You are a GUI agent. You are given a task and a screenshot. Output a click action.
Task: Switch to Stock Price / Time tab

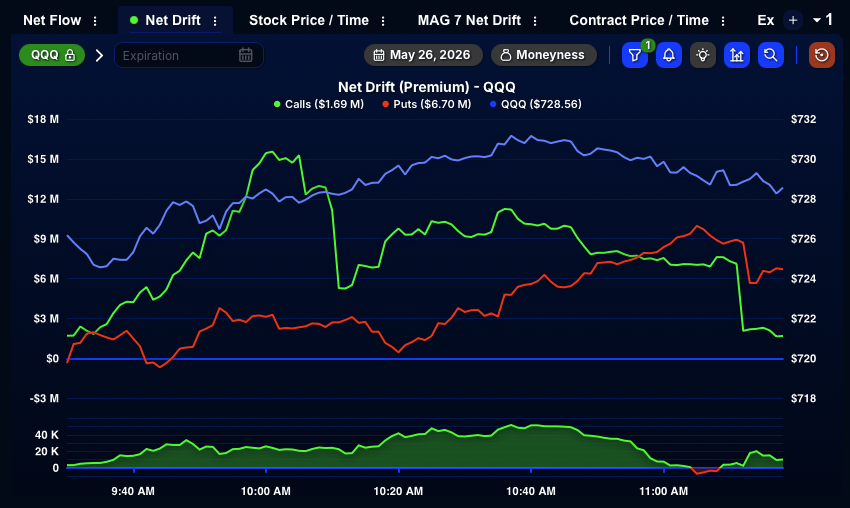point(308,21)
